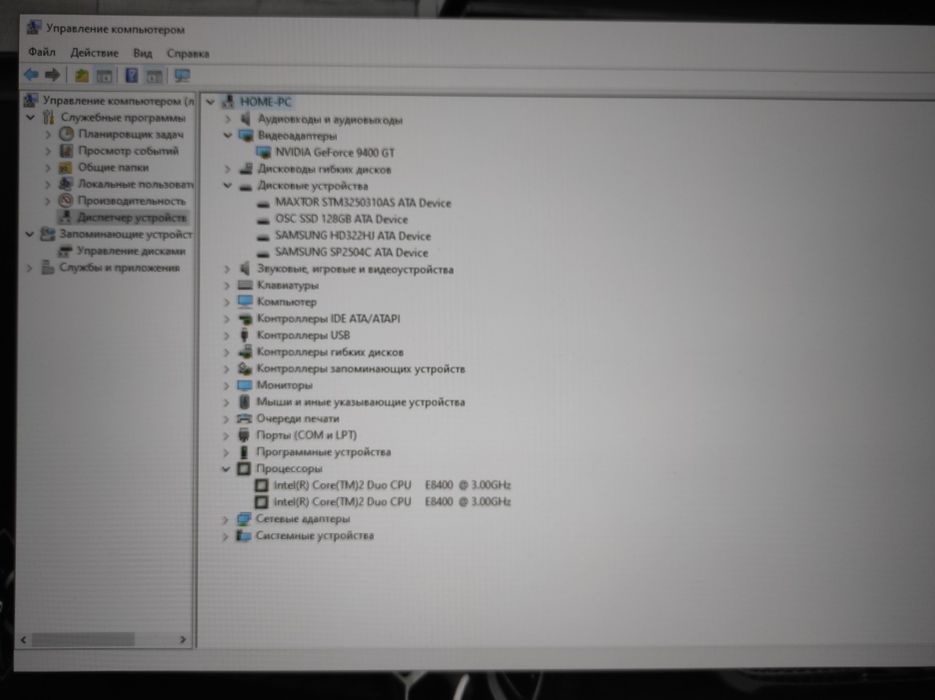The width and height of the screenshot is (935, 700).
Task: Click the Network adapters category icon
Action: [243, 519]
